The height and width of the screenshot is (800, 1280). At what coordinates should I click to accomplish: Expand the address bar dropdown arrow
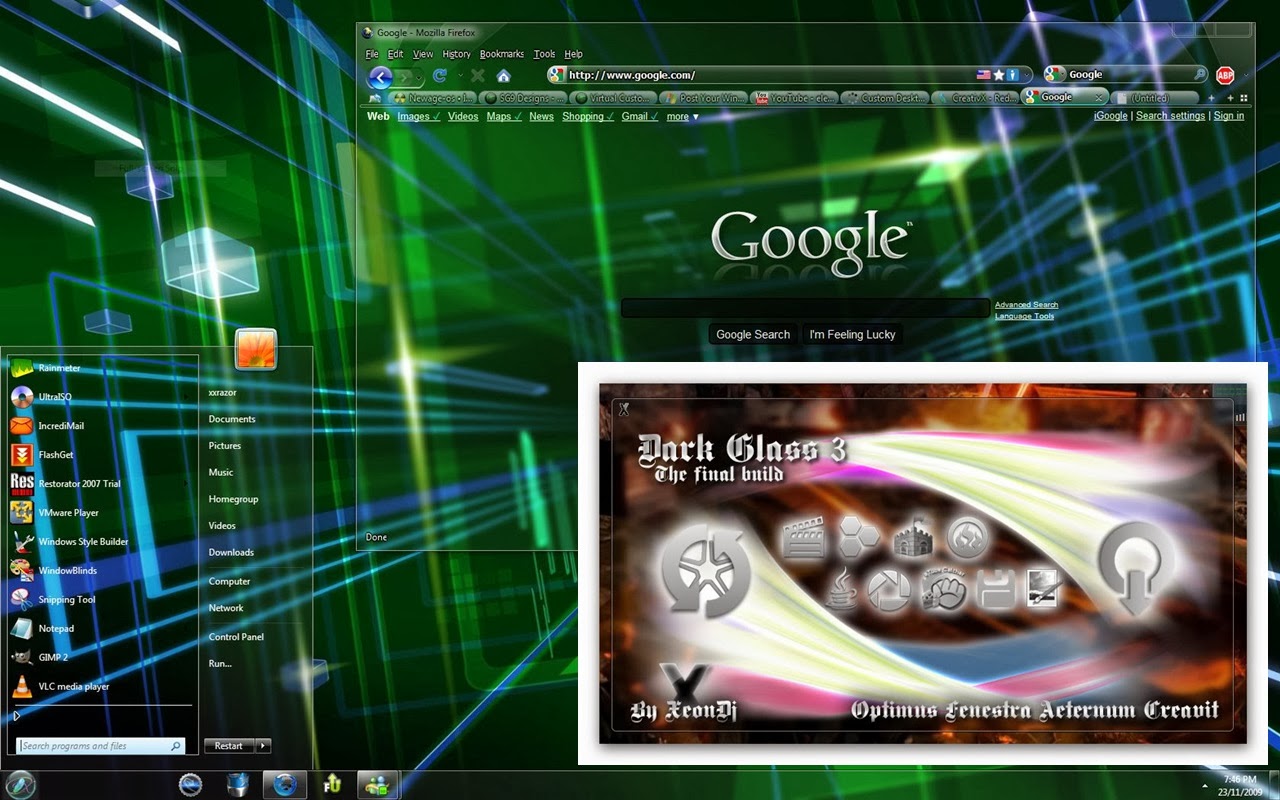[x=1027, y=75]
